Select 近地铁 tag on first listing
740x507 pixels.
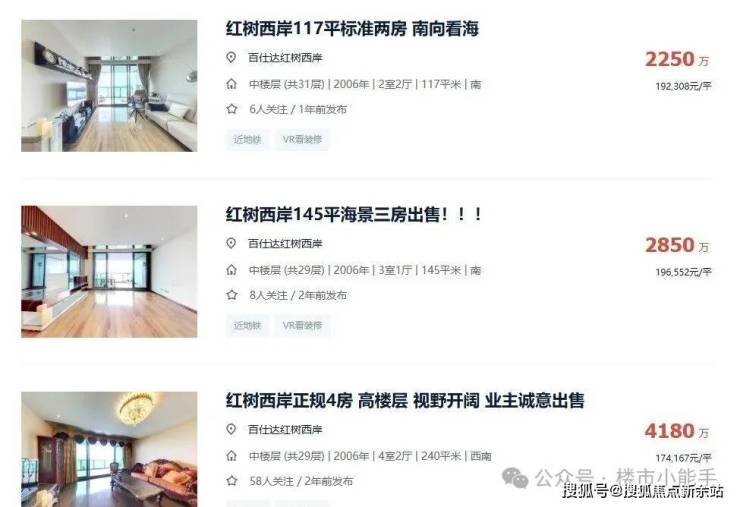click(x=247, y=139)
